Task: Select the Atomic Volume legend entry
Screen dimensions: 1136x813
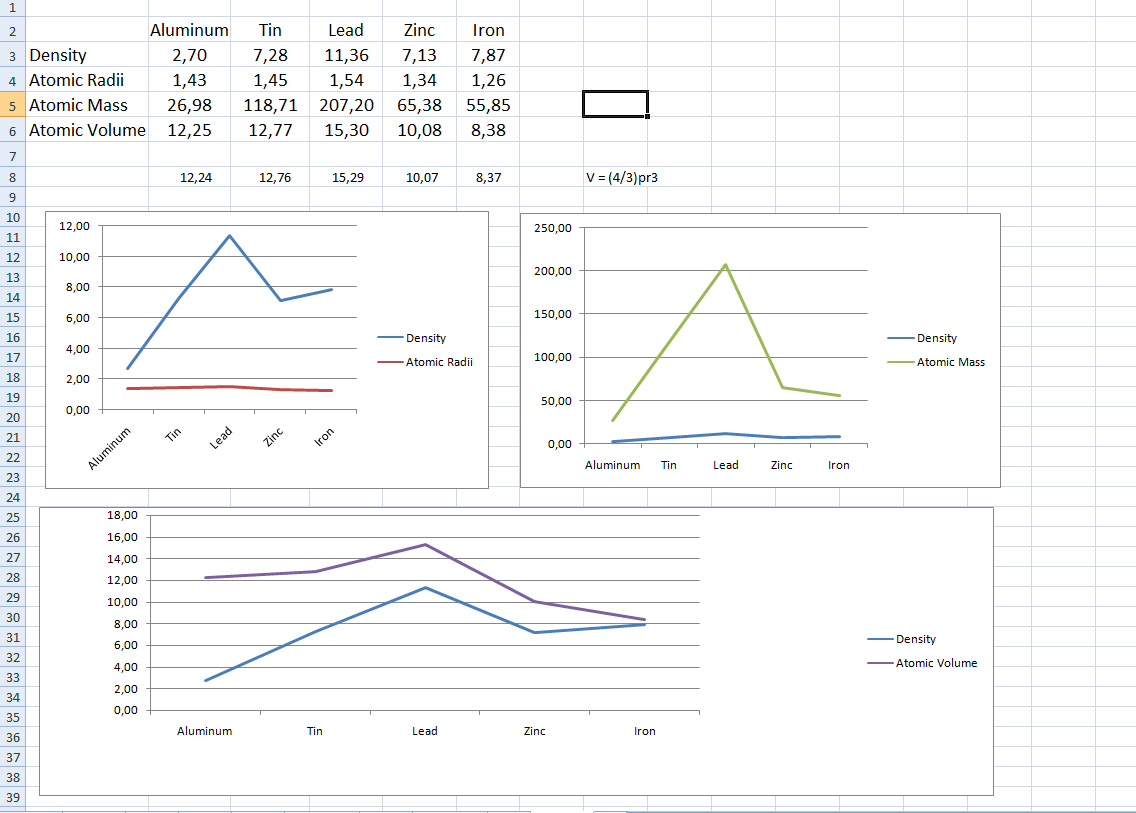Action: pos(936,663)
